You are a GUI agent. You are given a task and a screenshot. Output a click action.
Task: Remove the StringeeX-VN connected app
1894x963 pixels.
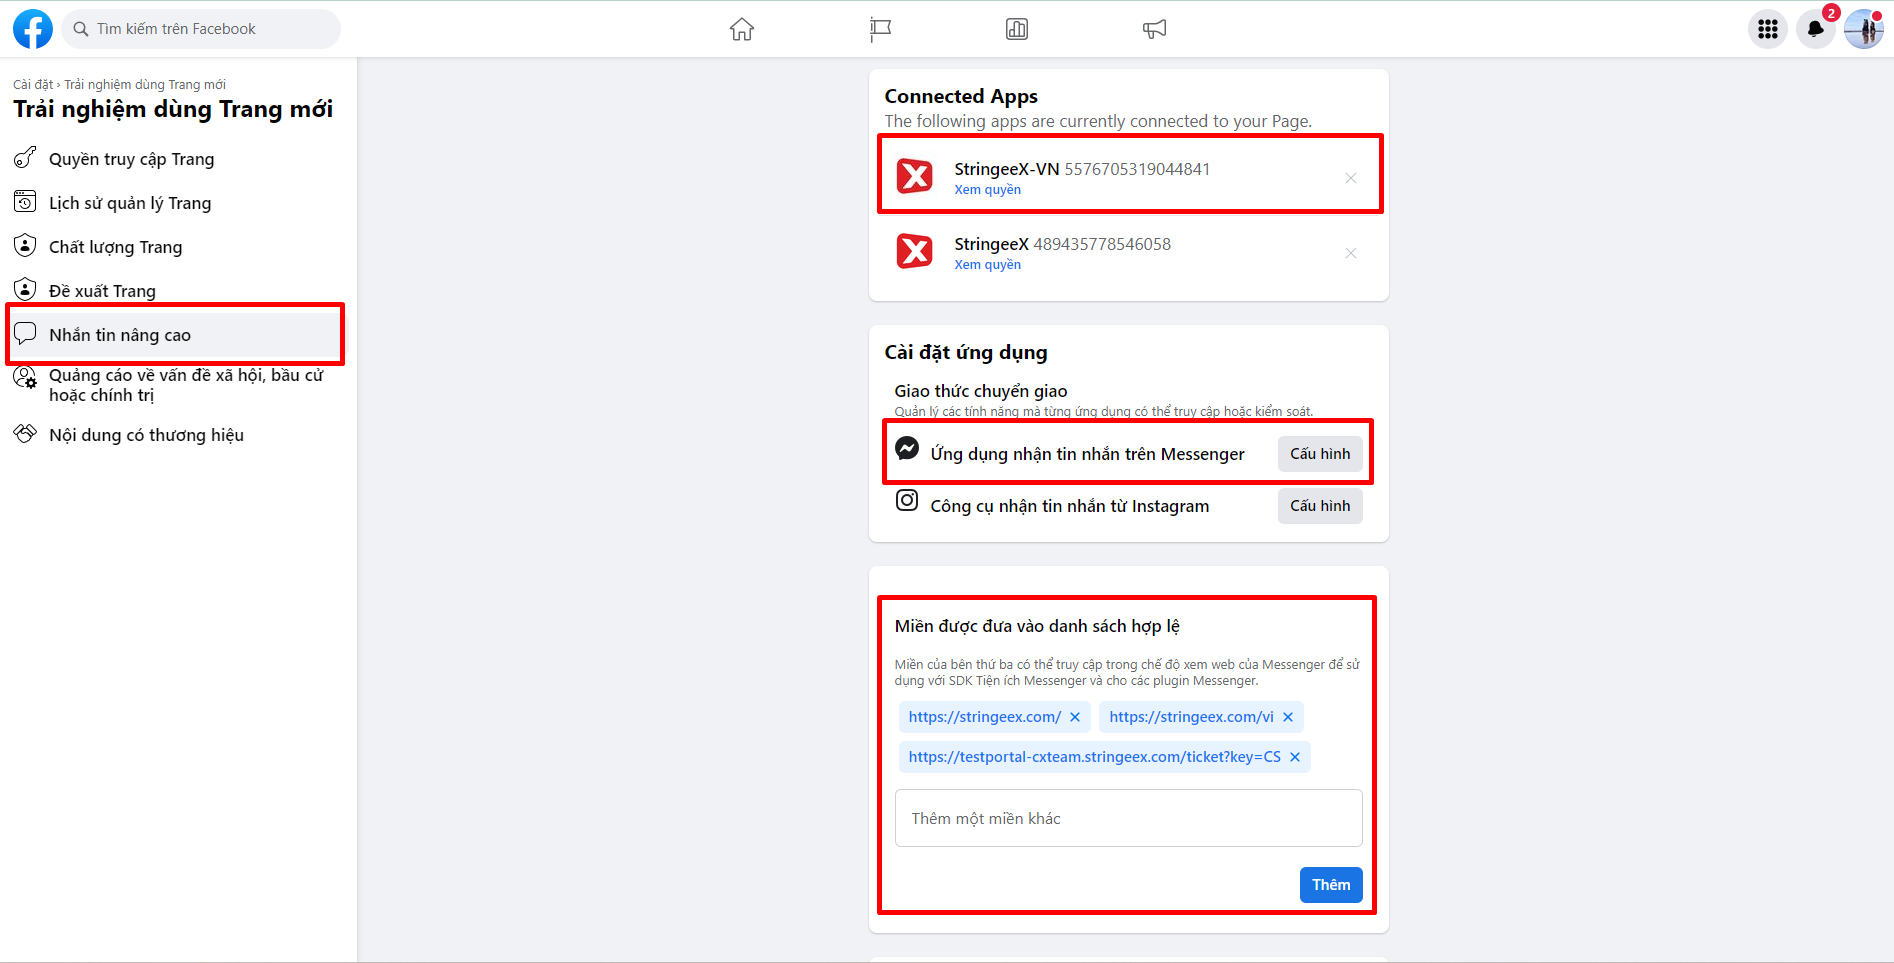1350,178
